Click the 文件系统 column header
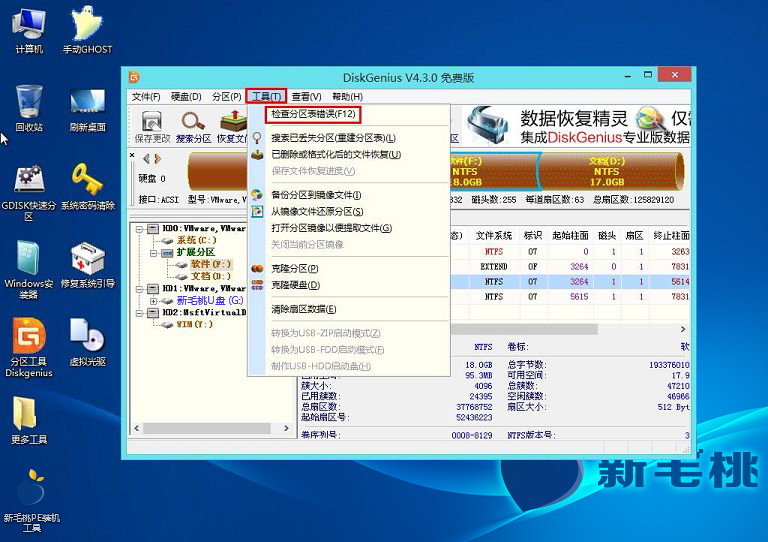 click(493, 236)
